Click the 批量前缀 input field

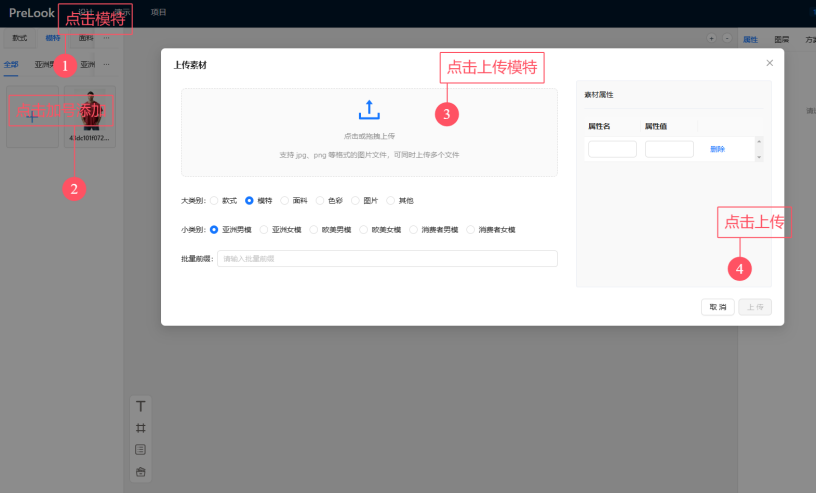click(386, 259)
